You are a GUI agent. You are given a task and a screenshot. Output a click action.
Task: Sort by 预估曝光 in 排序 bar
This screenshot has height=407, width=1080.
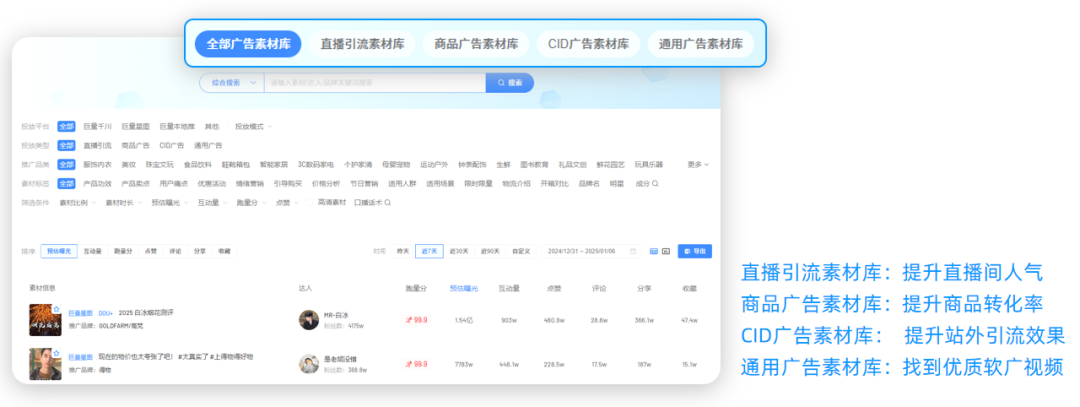click(x=59, y=251)
